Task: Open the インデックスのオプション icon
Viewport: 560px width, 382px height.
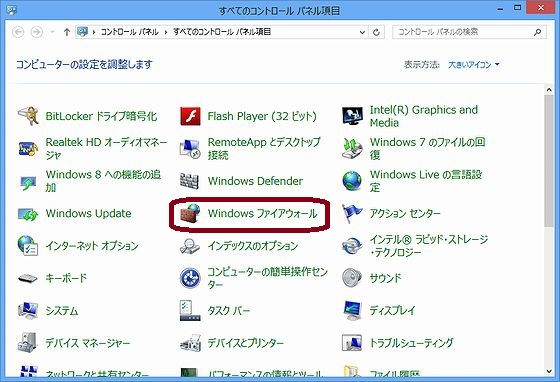Action: click(x=190, y=246)
